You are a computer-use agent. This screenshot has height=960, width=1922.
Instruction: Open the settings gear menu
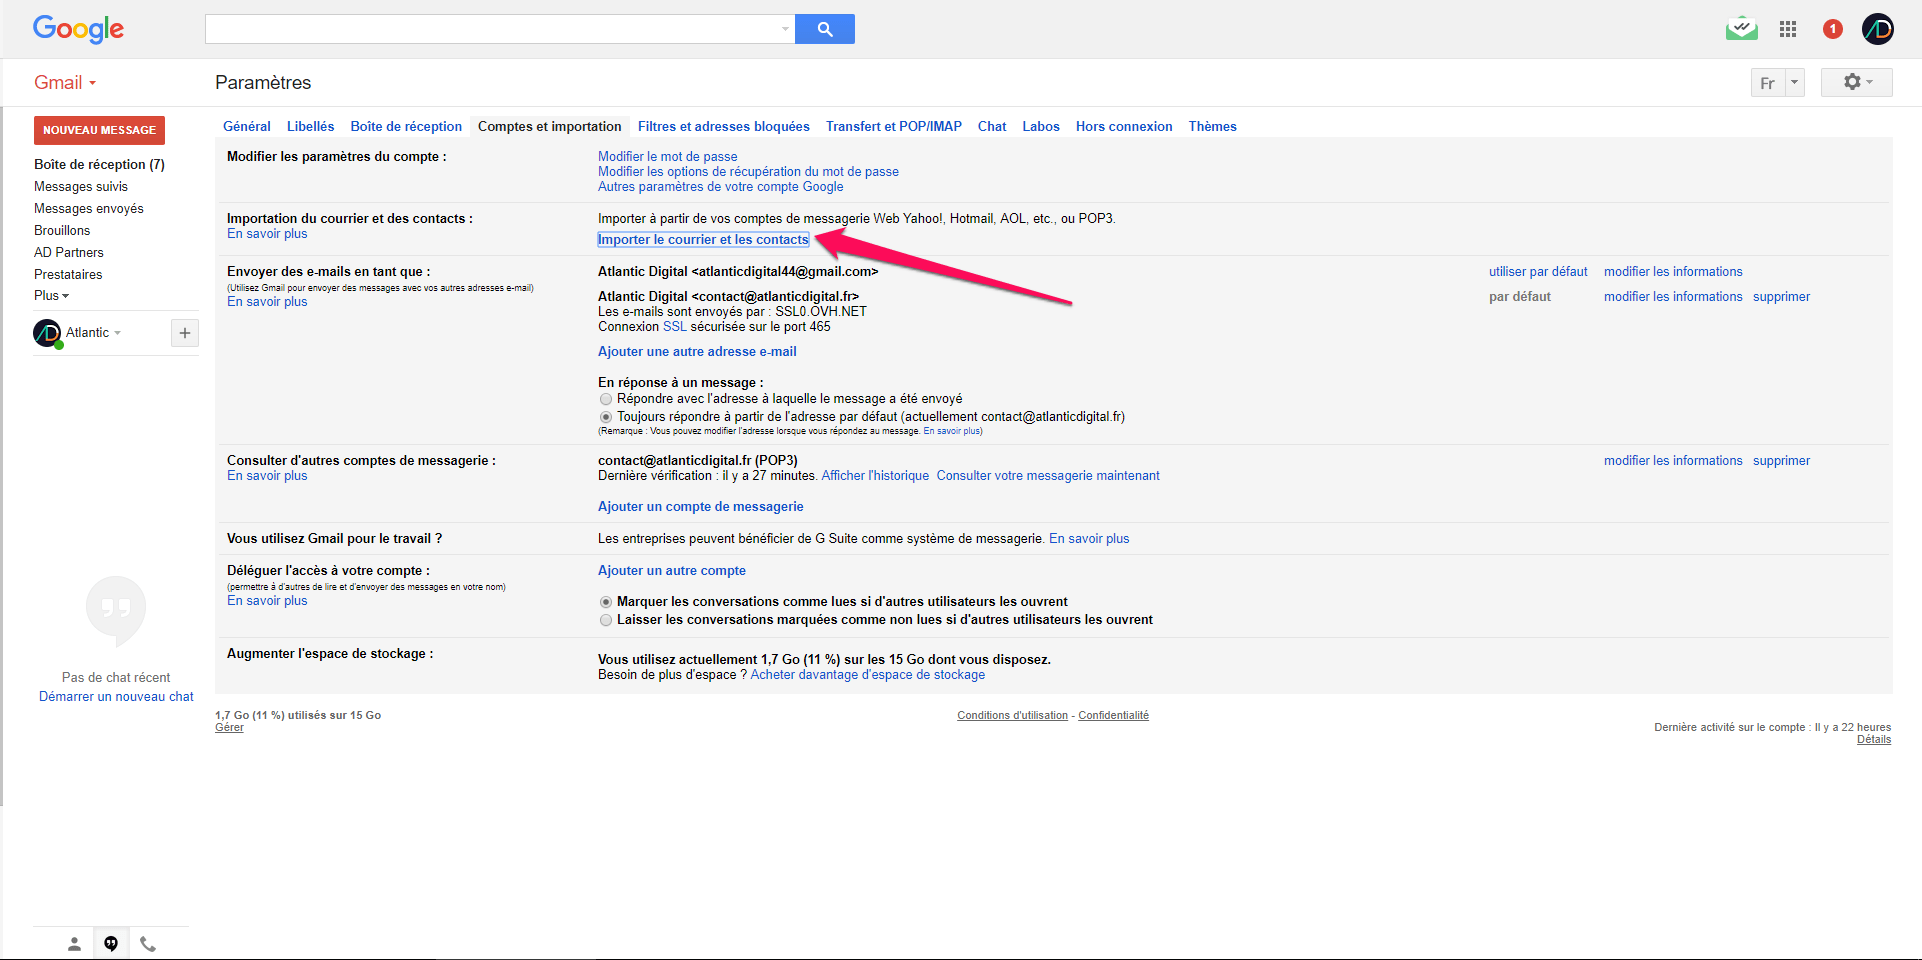pyautogui.click(x=1857, y=82)
